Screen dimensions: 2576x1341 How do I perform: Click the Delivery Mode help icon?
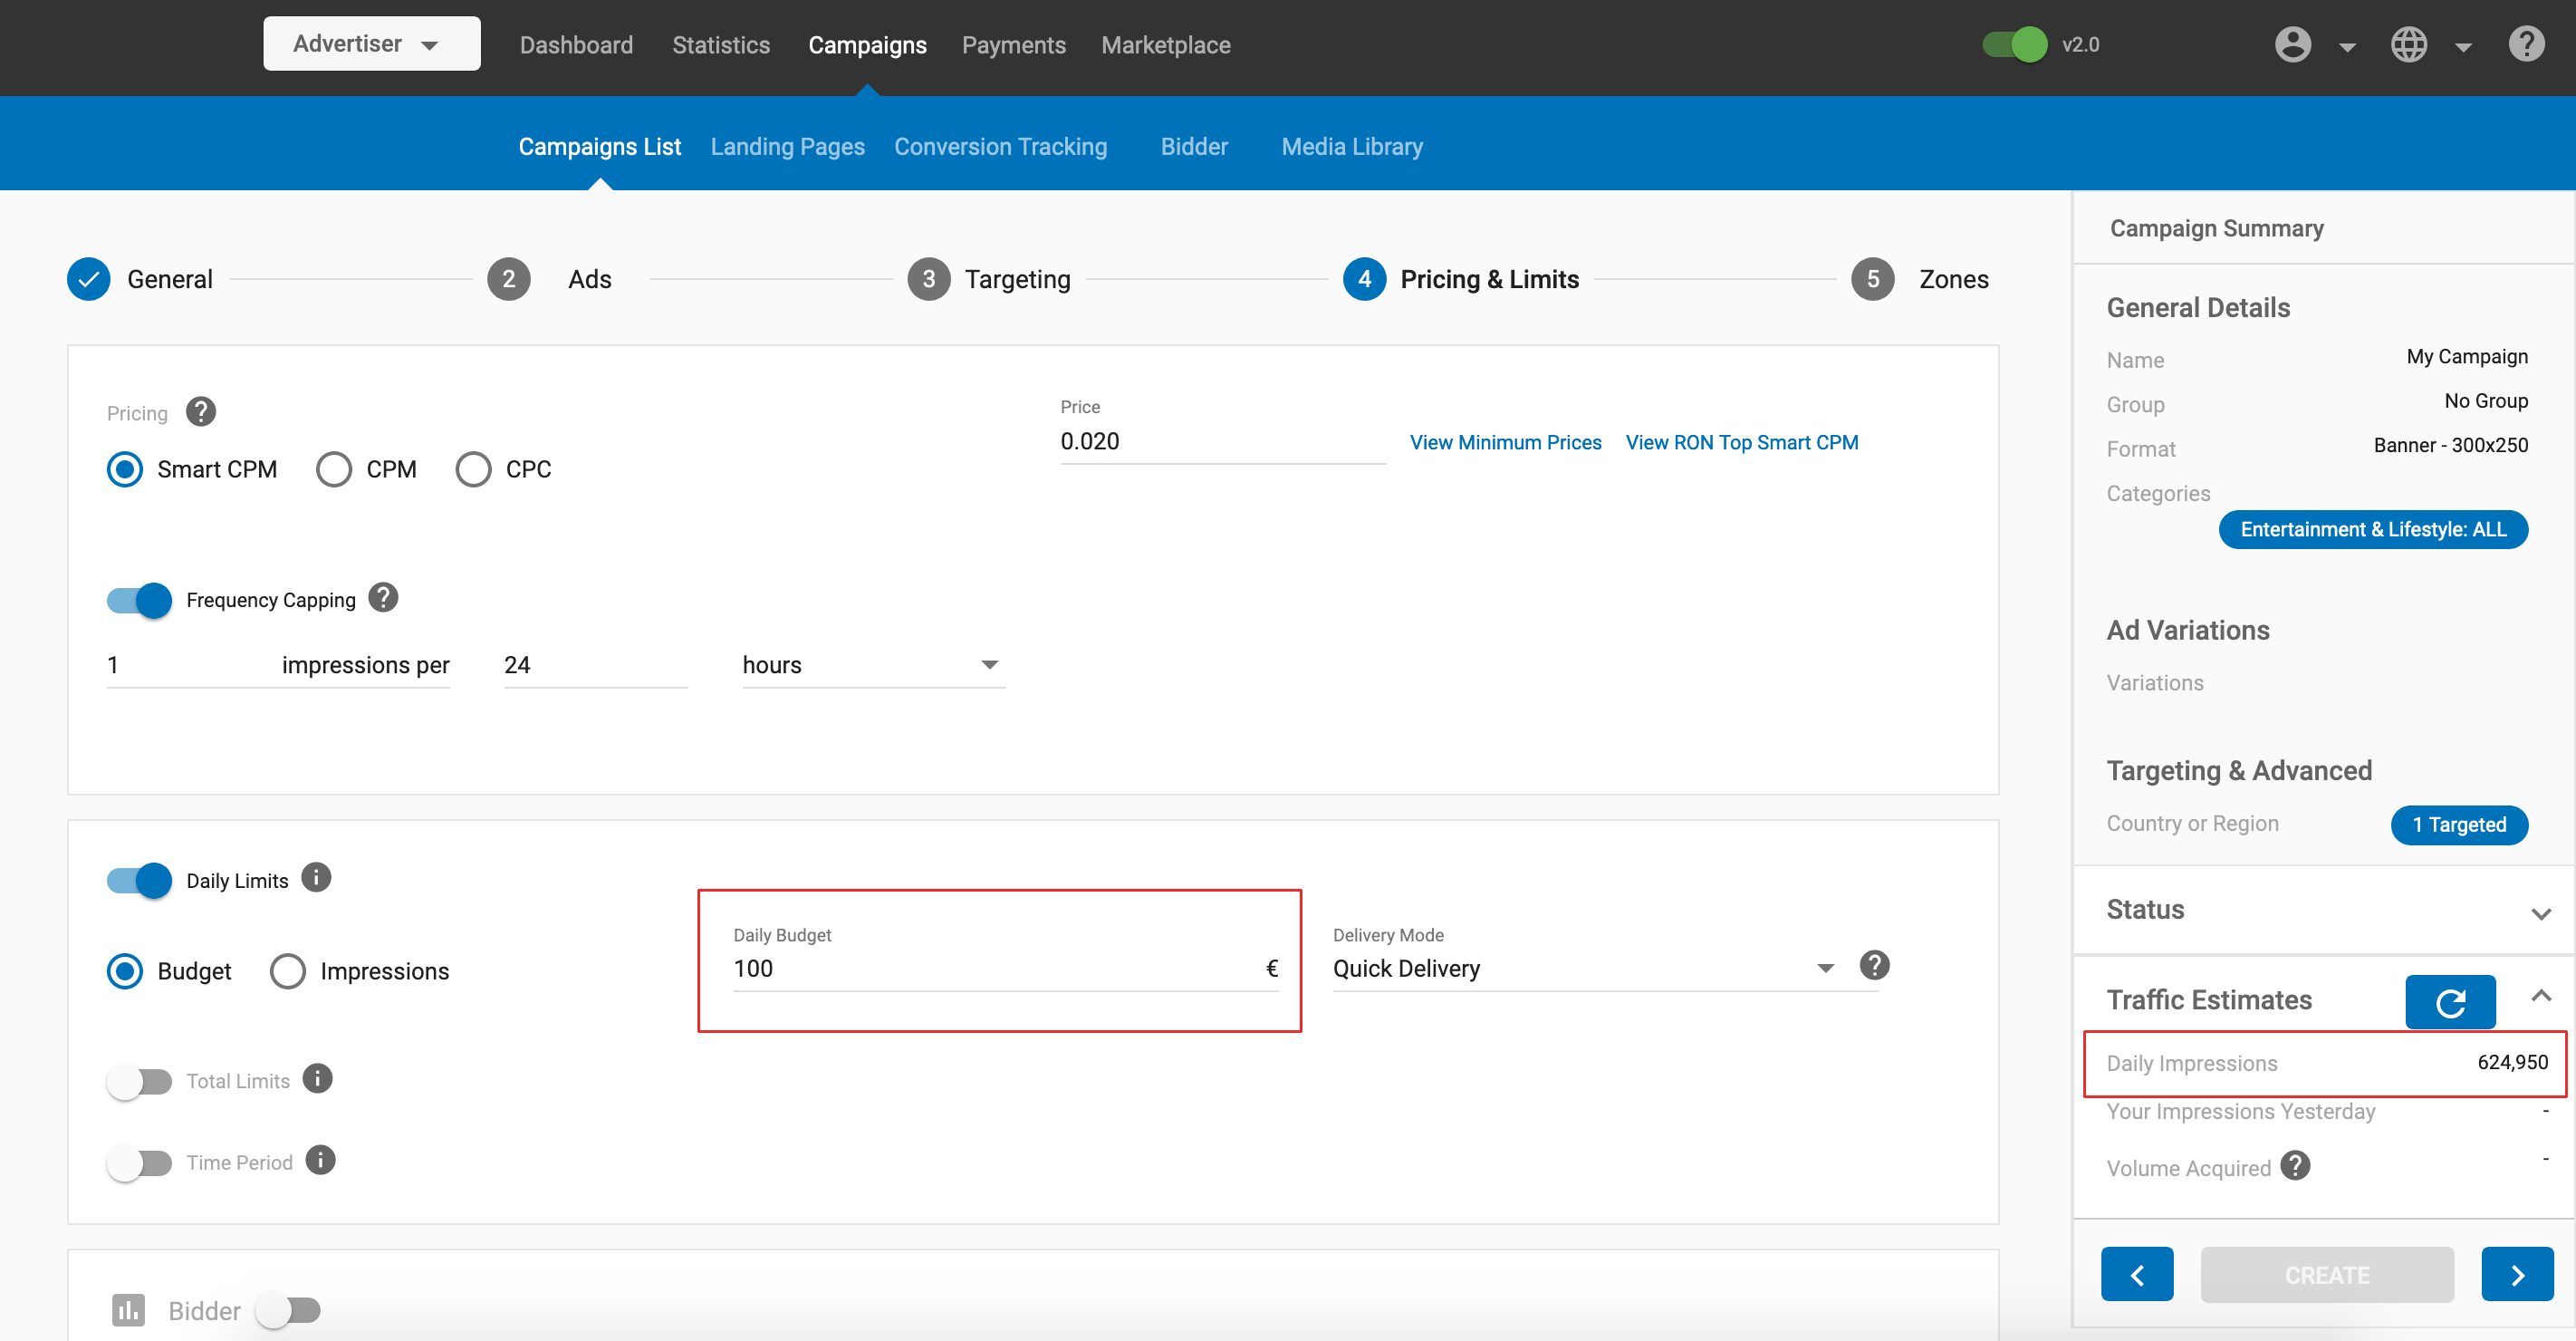(1874, 965)
